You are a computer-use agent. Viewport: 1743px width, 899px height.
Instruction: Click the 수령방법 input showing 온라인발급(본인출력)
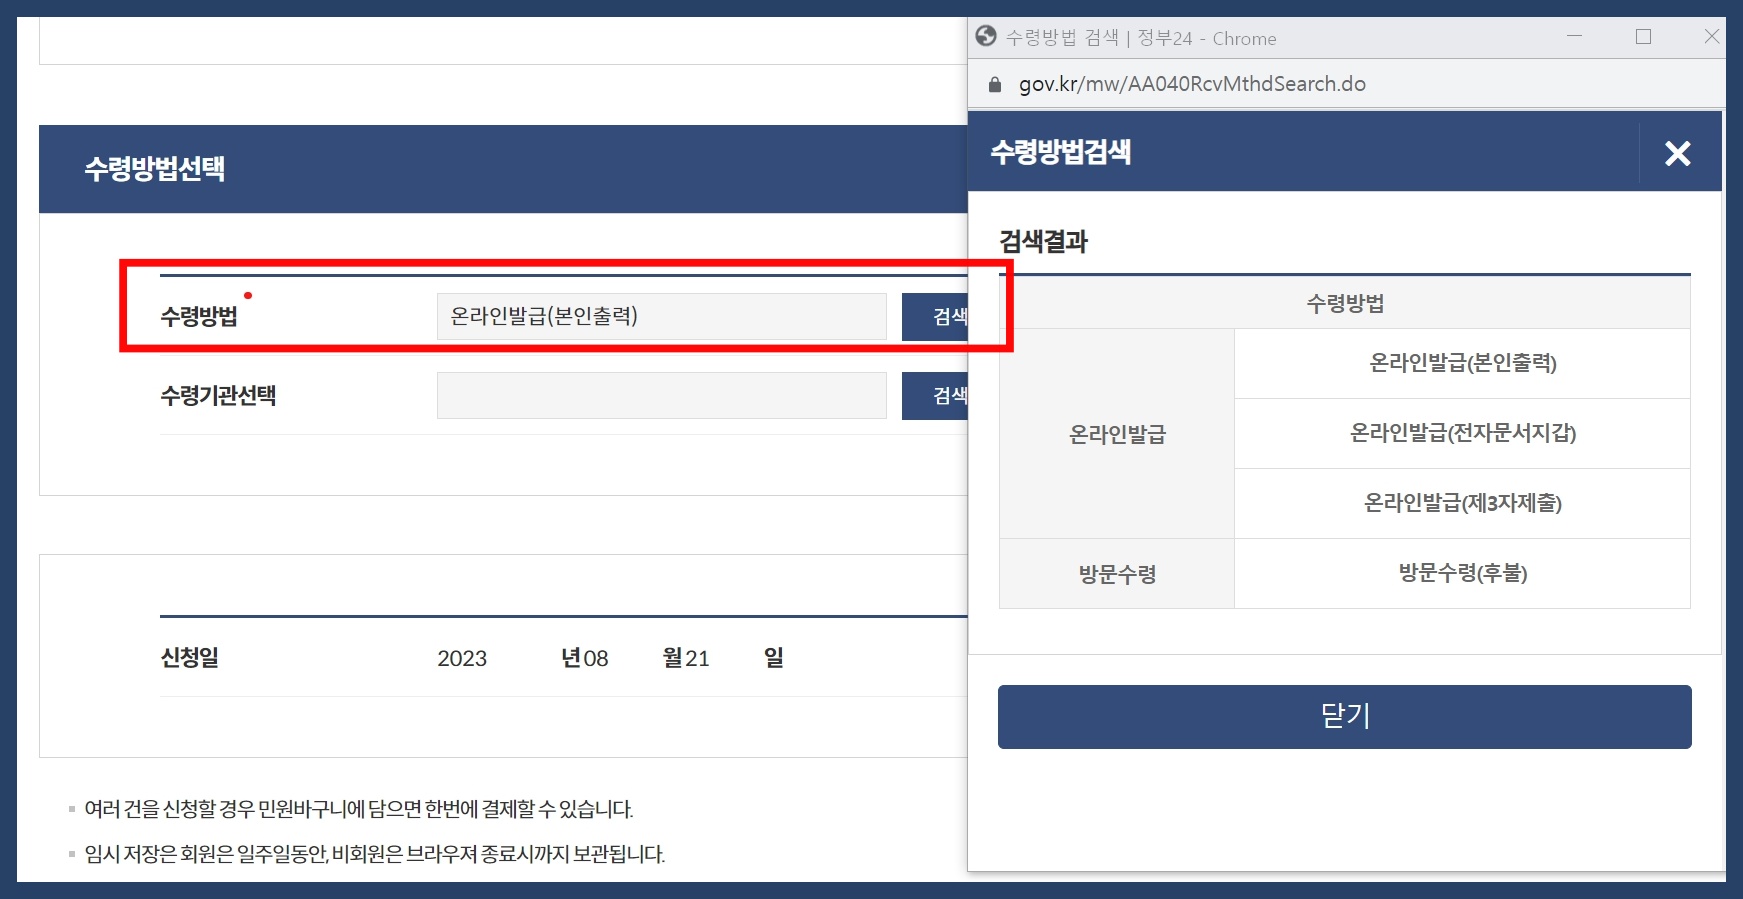click(661, 317)
